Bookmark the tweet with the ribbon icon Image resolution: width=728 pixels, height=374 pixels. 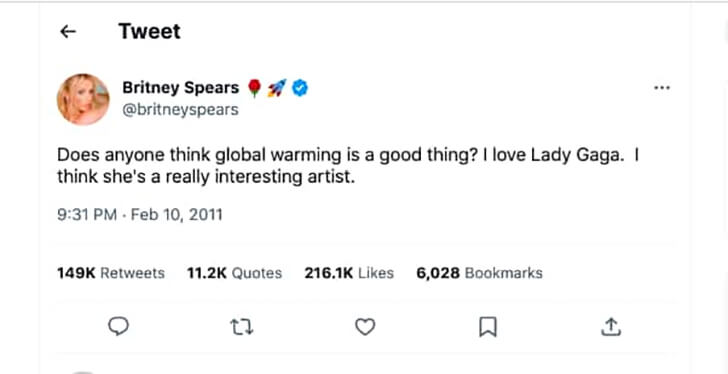pos(488,327)
